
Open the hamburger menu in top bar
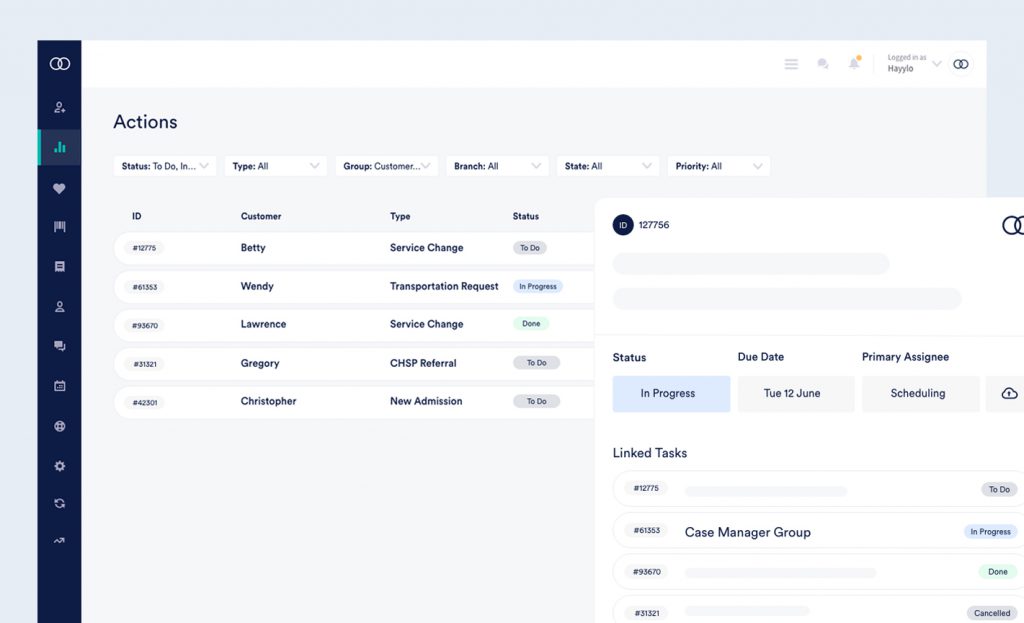791,64
